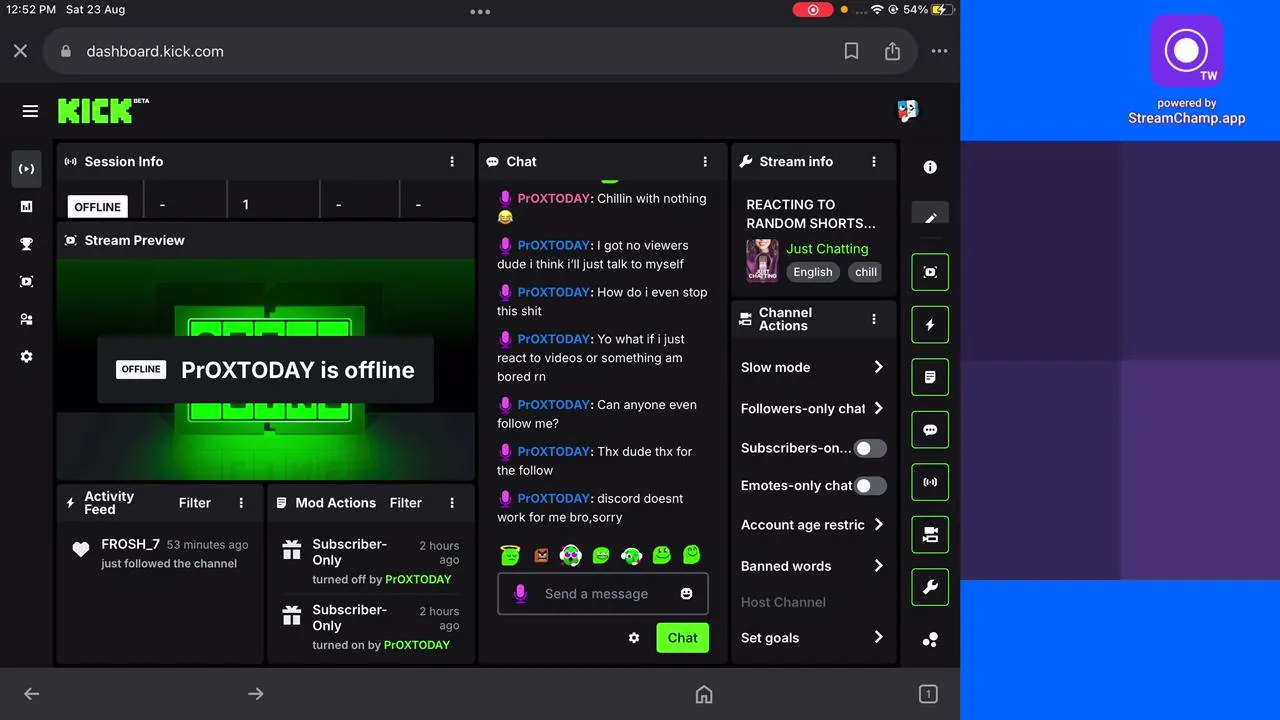Bookmark the page with bookmark icon

pyautogui.click(x=851, y=51)
